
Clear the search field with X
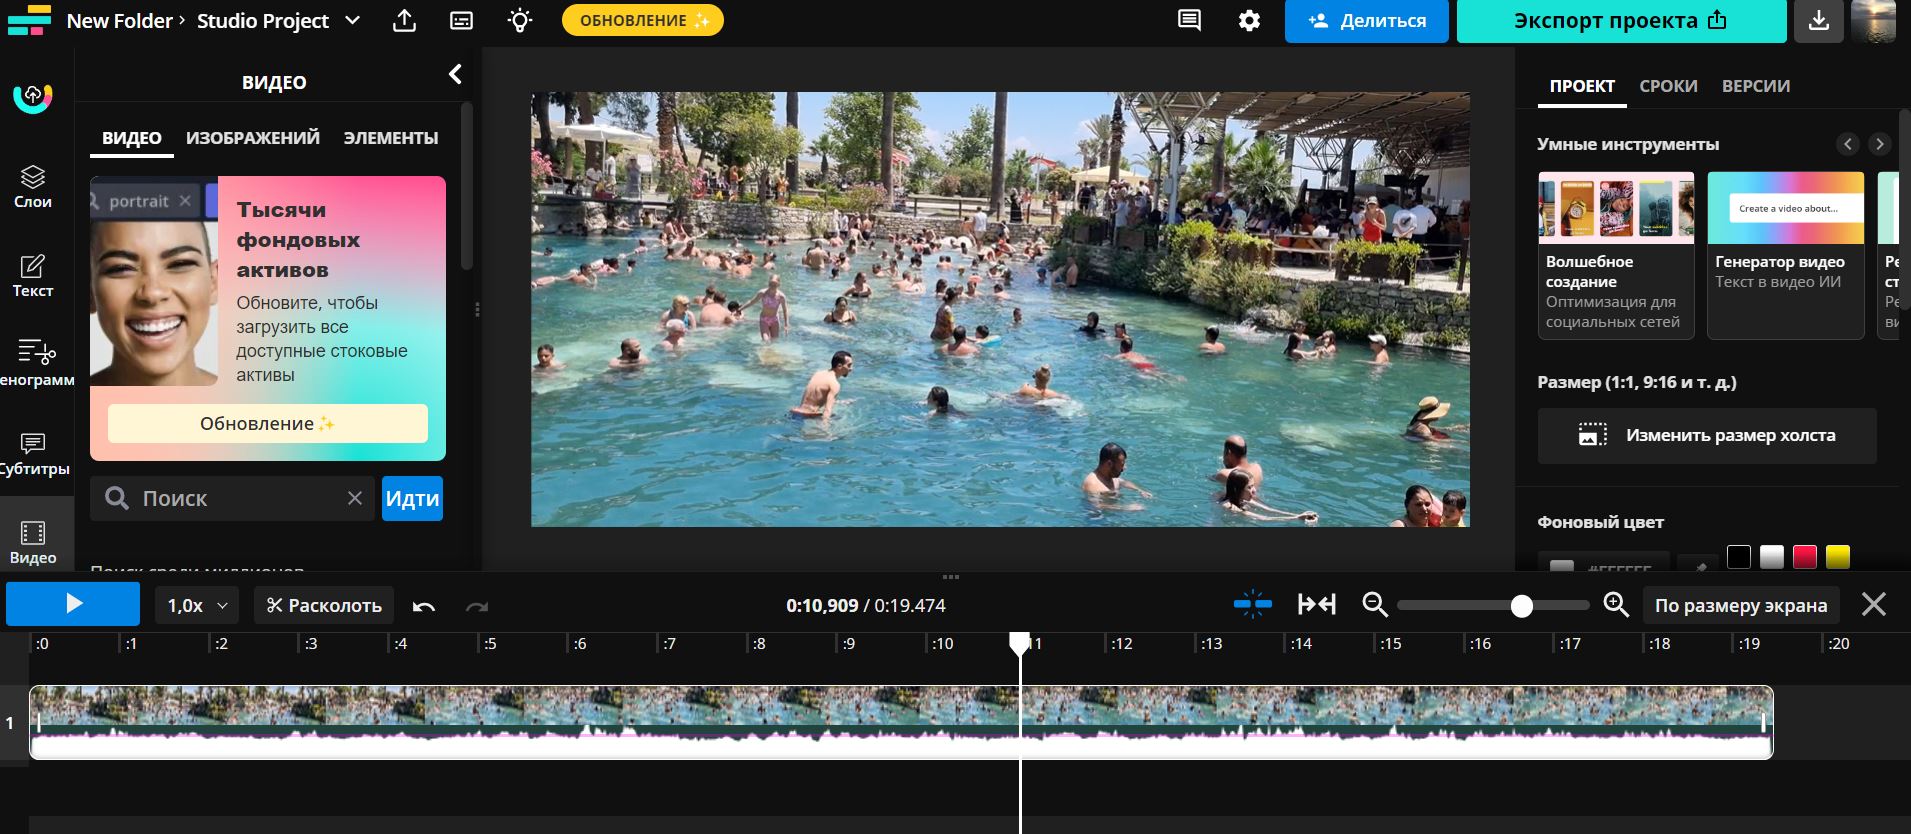coord(354,498)
